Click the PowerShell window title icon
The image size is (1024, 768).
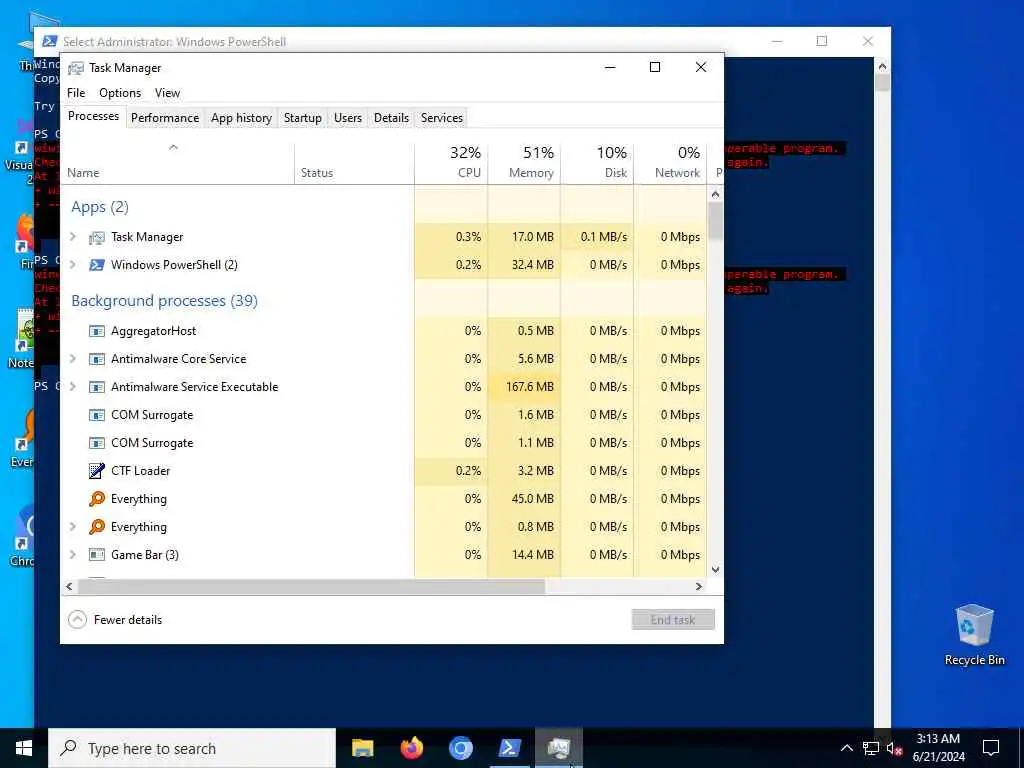[50, 41]
